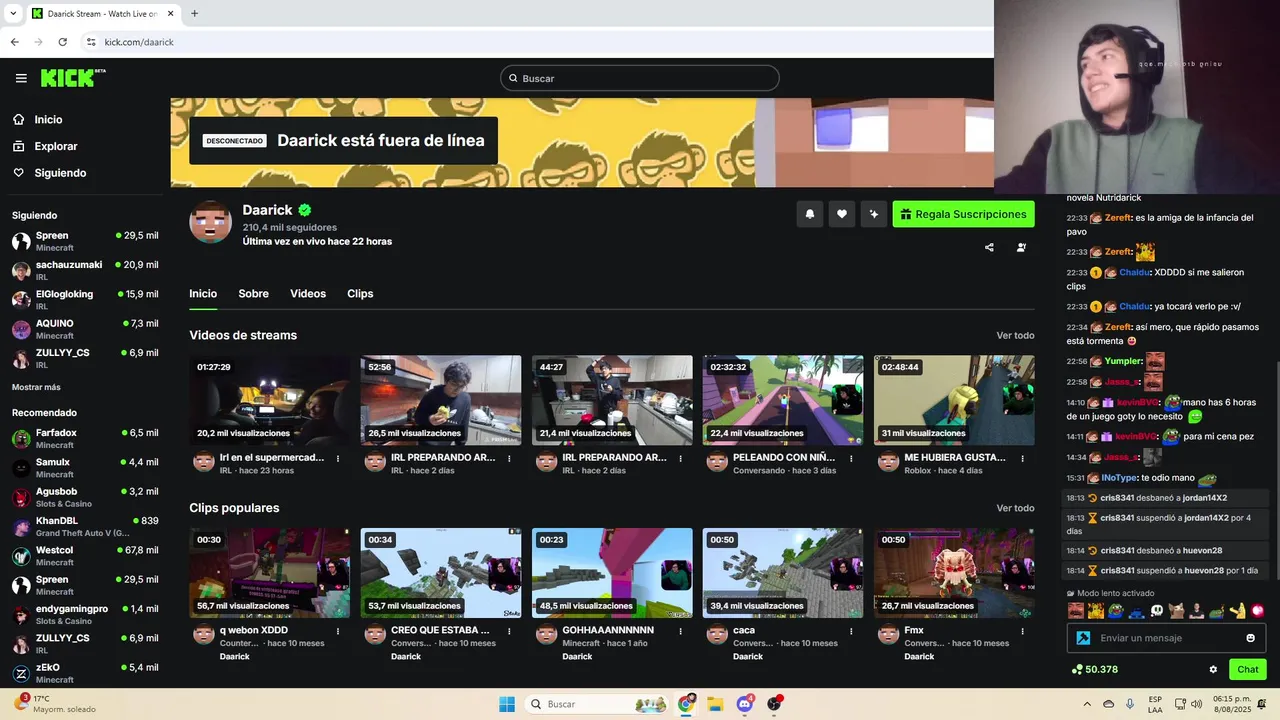The width and height of the screenshot is (1280, 720).
Task: Open options menu for GOHHAAANNNNNN clip
Action: click(680, 632)
